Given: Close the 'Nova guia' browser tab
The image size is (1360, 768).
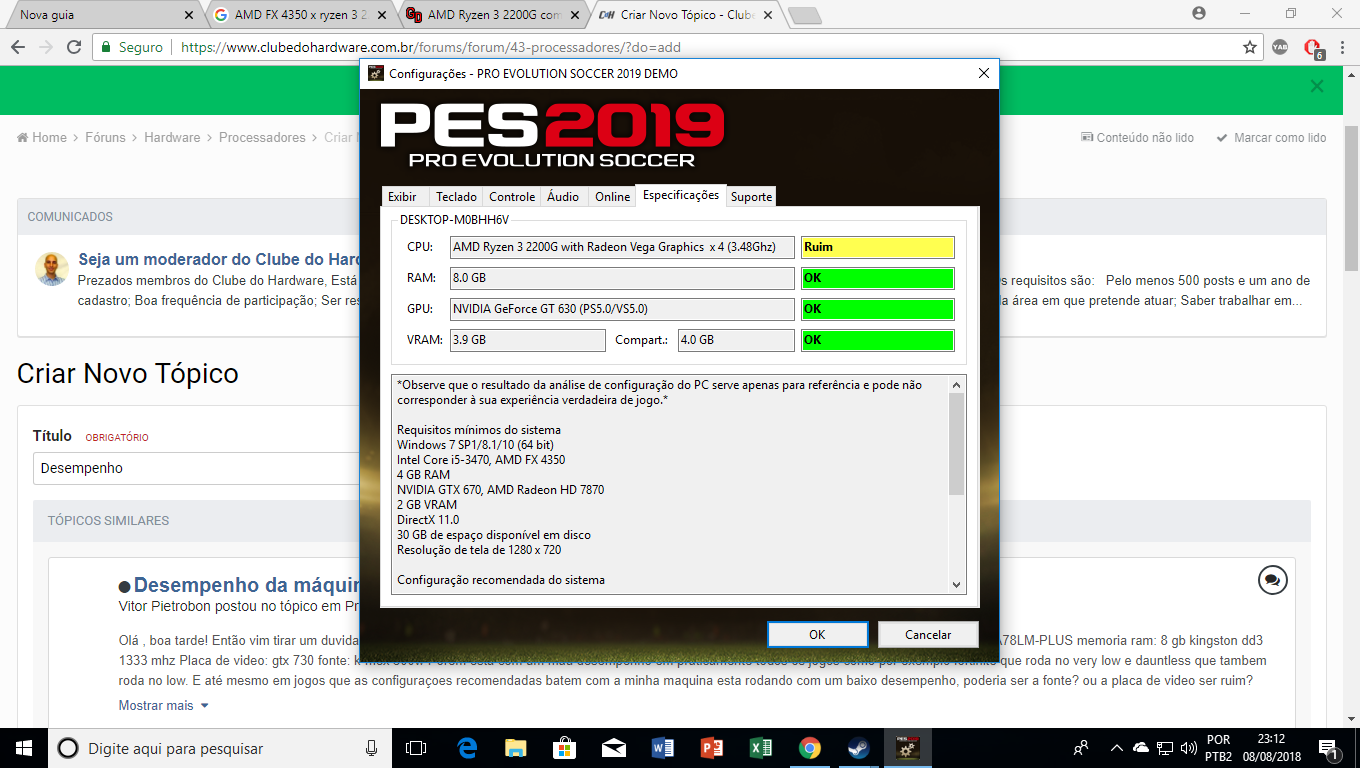Looking at the screenshot, I should [x=190, y=15].
